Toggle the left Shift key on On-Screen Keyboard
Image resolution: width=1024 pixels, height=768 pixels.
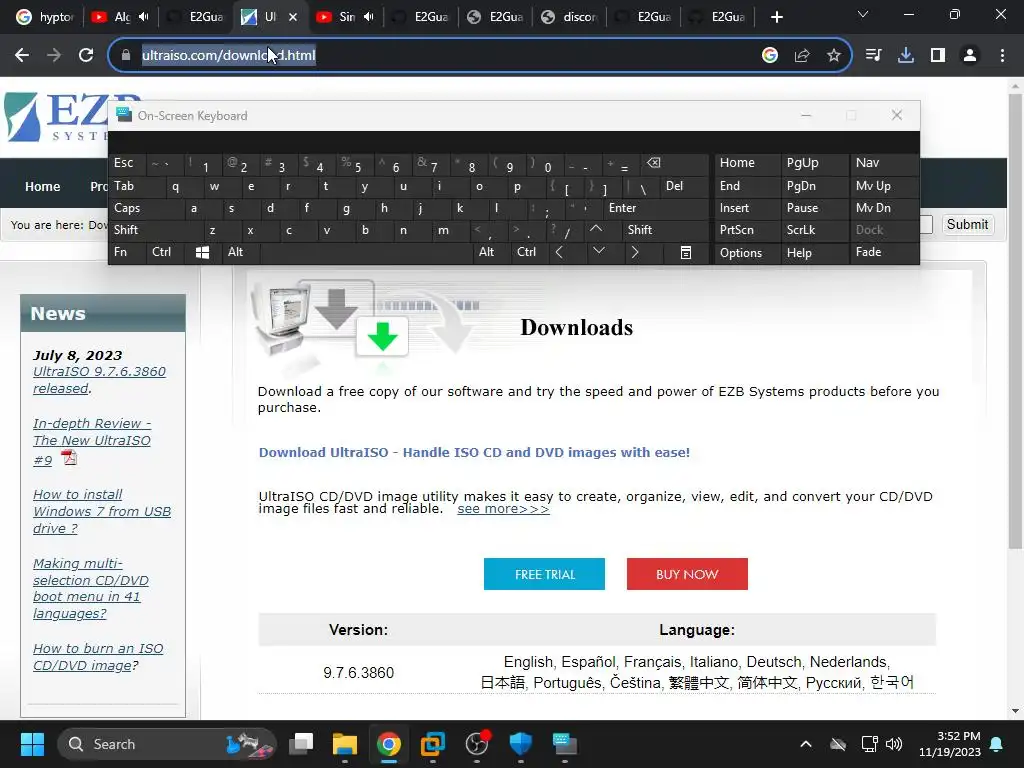126,230
